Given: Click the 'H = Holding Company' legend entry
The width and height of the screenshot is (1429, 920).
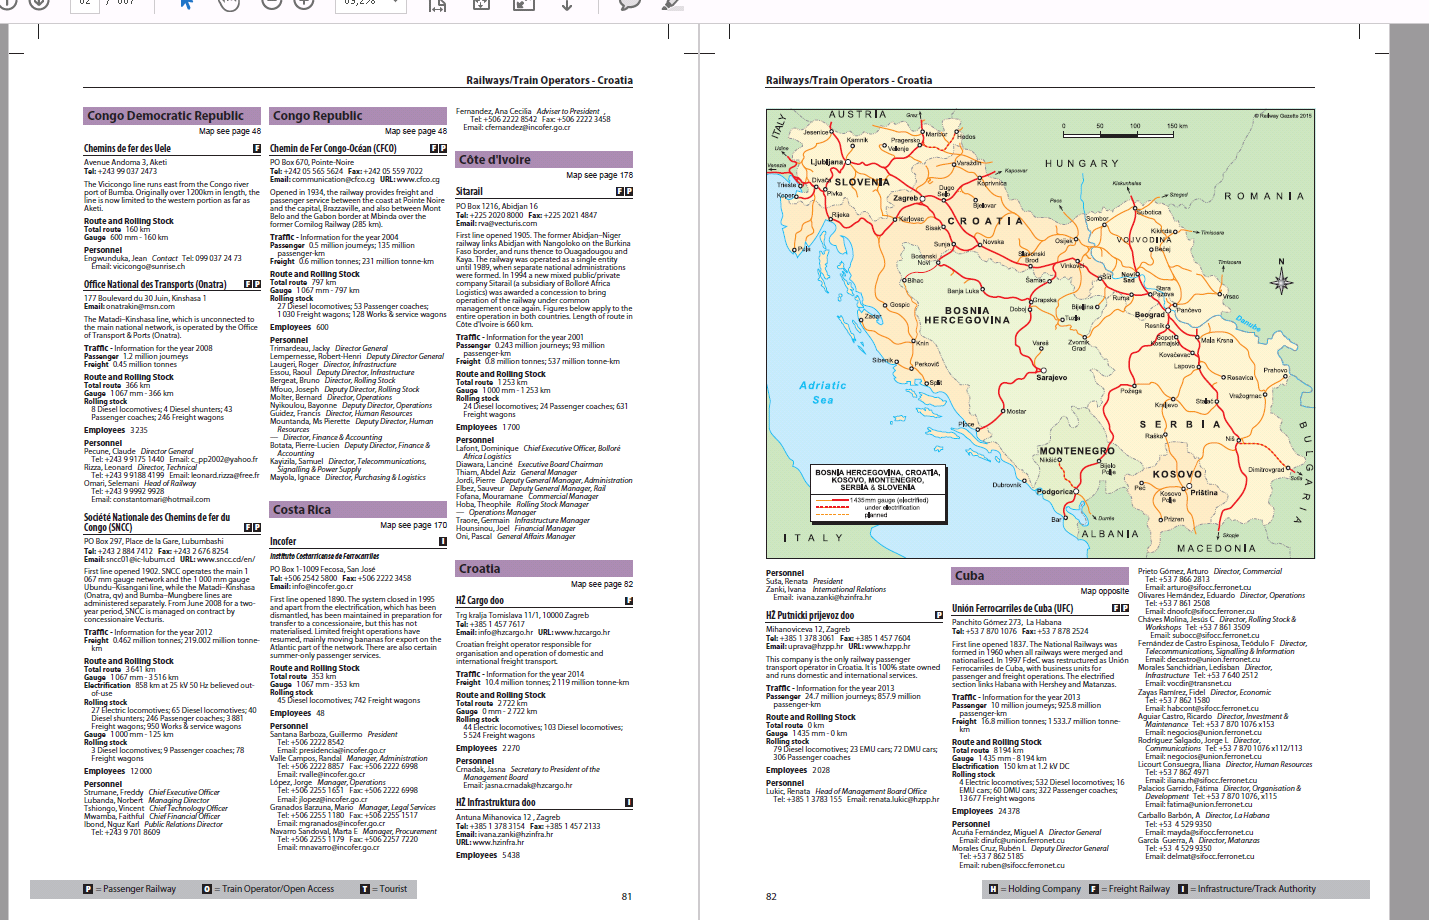Looking at the screenshot, I should 1035,888.
